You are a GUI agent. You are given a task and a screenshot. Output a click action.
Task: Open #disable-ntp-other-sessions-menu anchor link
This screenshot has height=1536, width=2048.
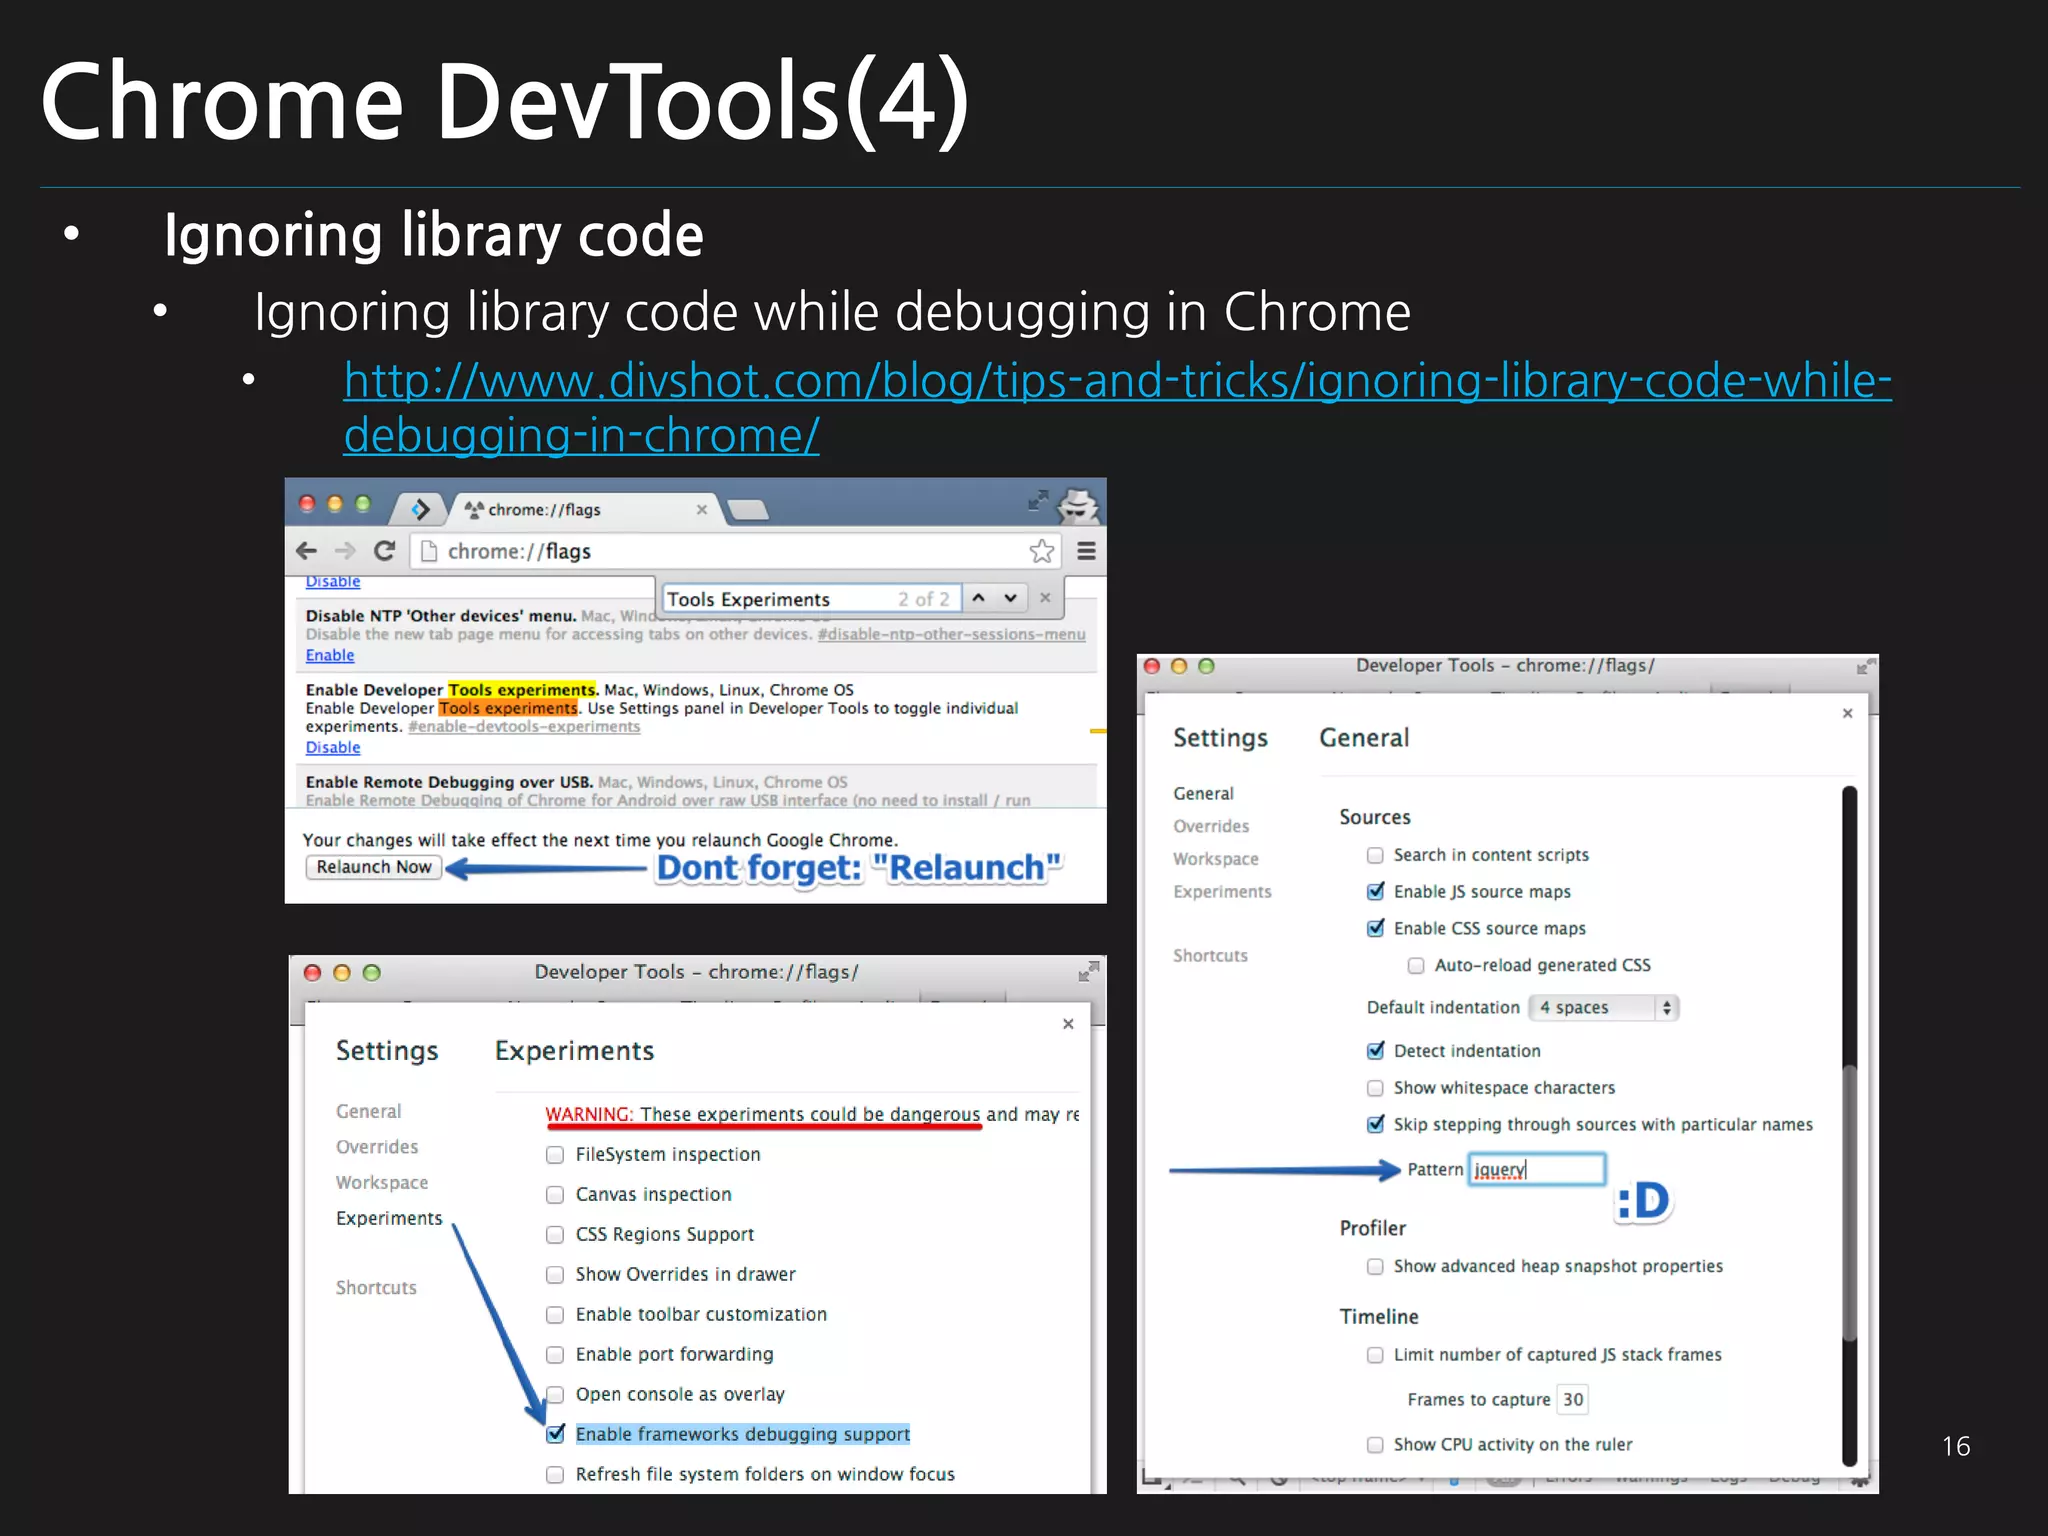point(951,634)
